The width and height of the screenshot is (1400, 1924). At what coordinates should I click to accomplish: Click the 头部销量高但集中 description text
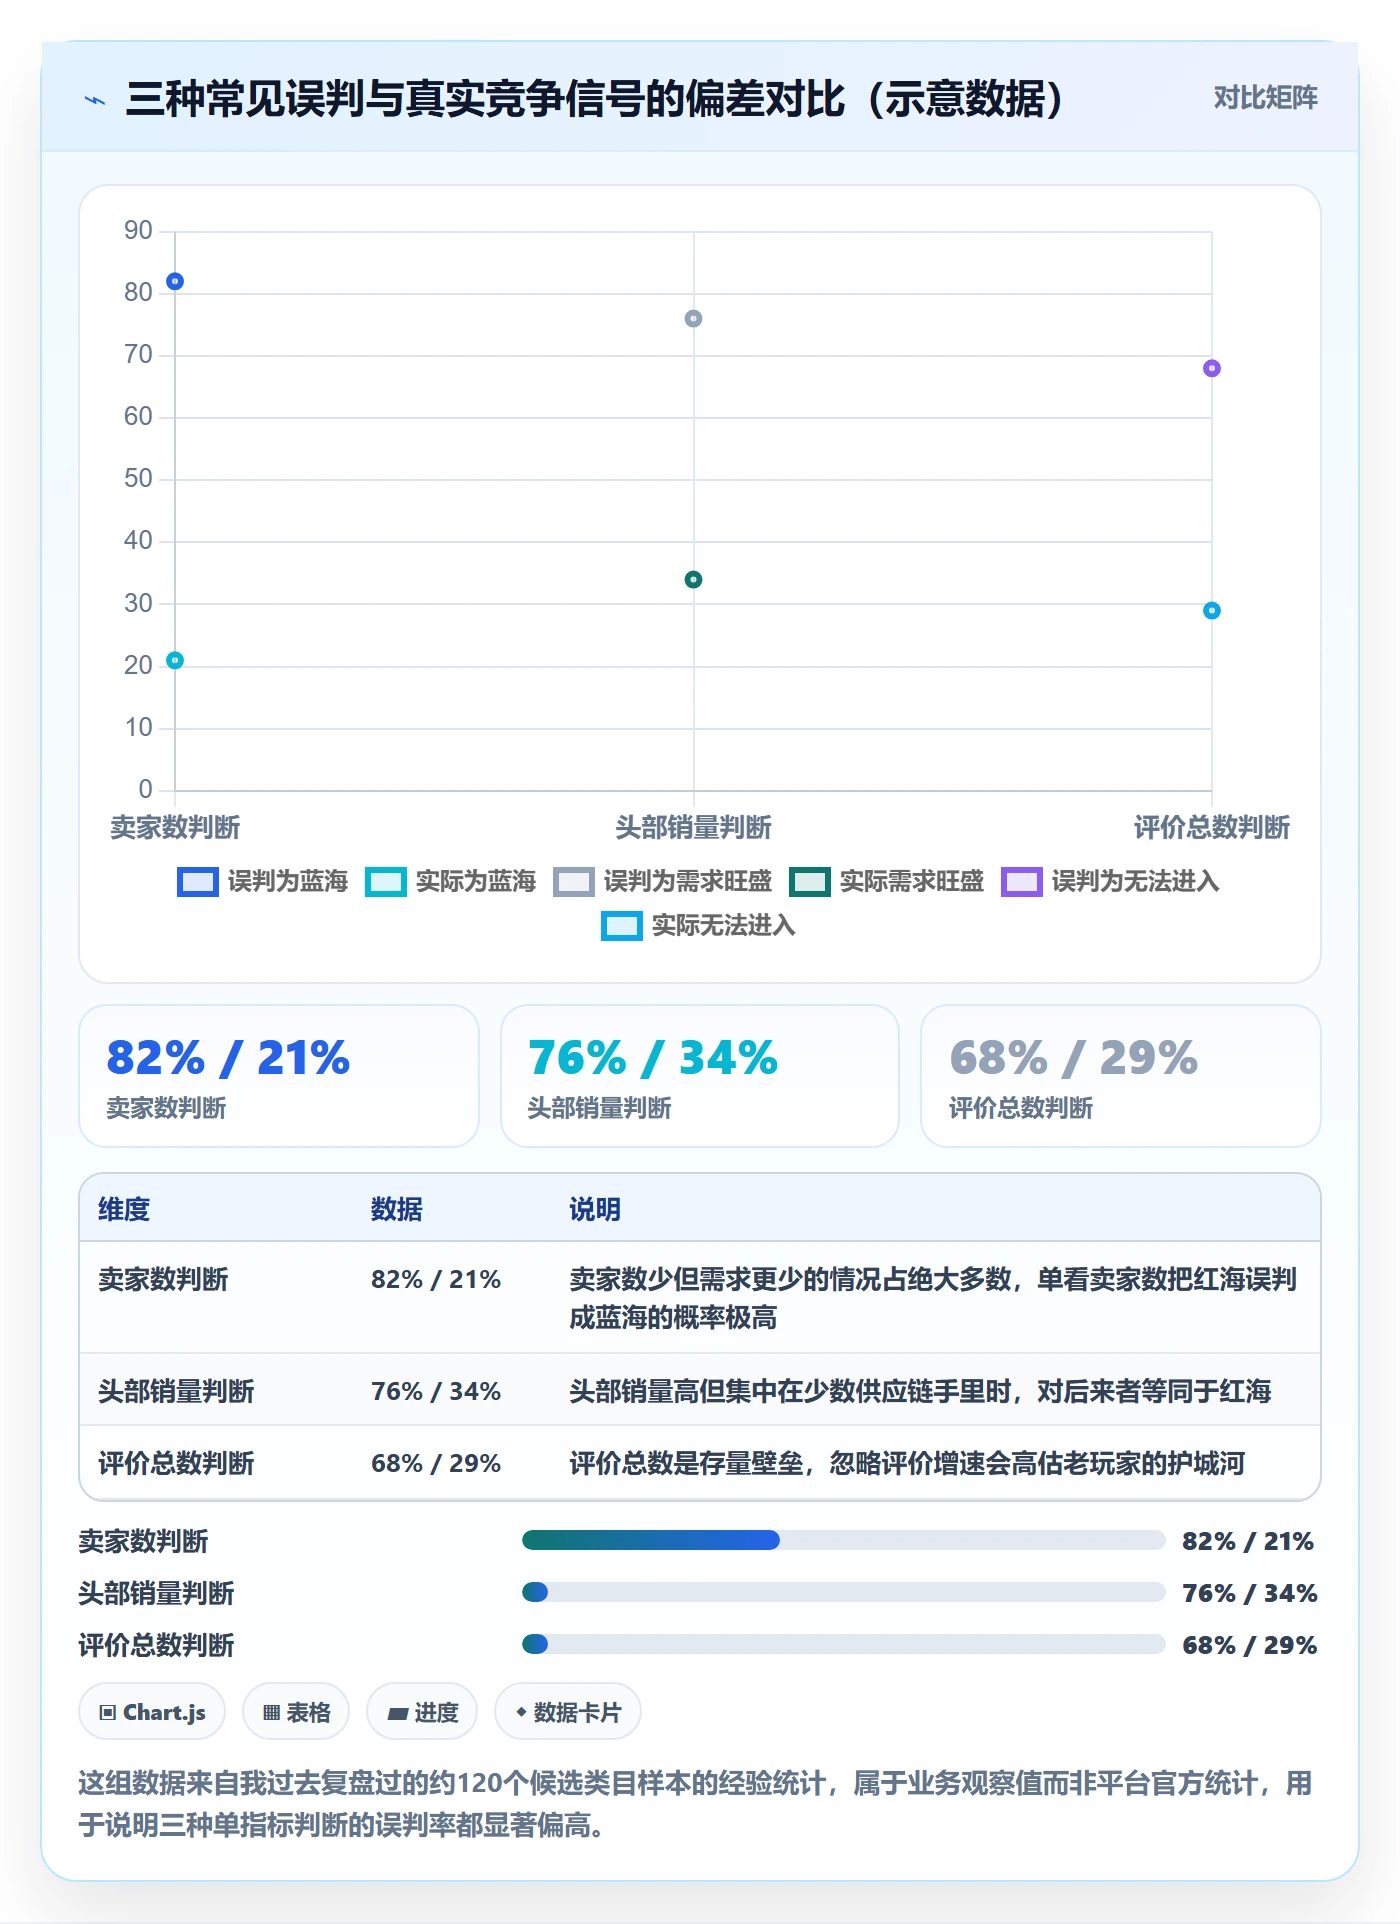(x=920, y=1392)
